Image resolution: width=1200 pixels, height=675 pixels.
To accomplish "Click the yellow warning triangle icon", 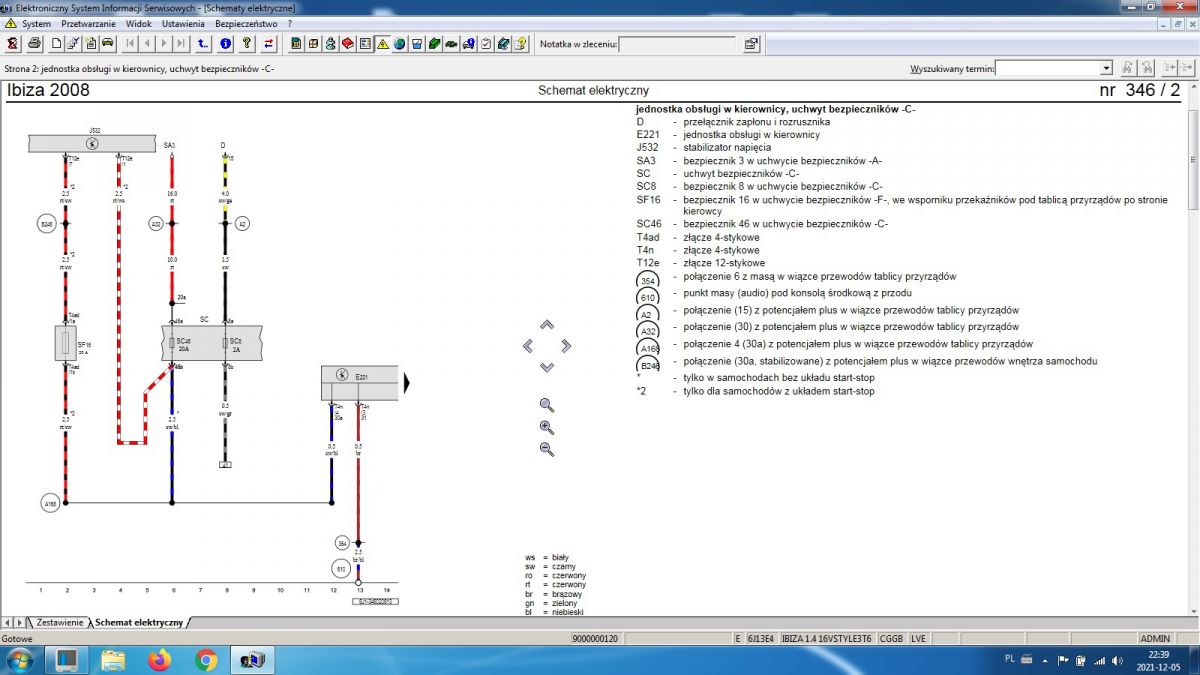I will pos(382,43).
